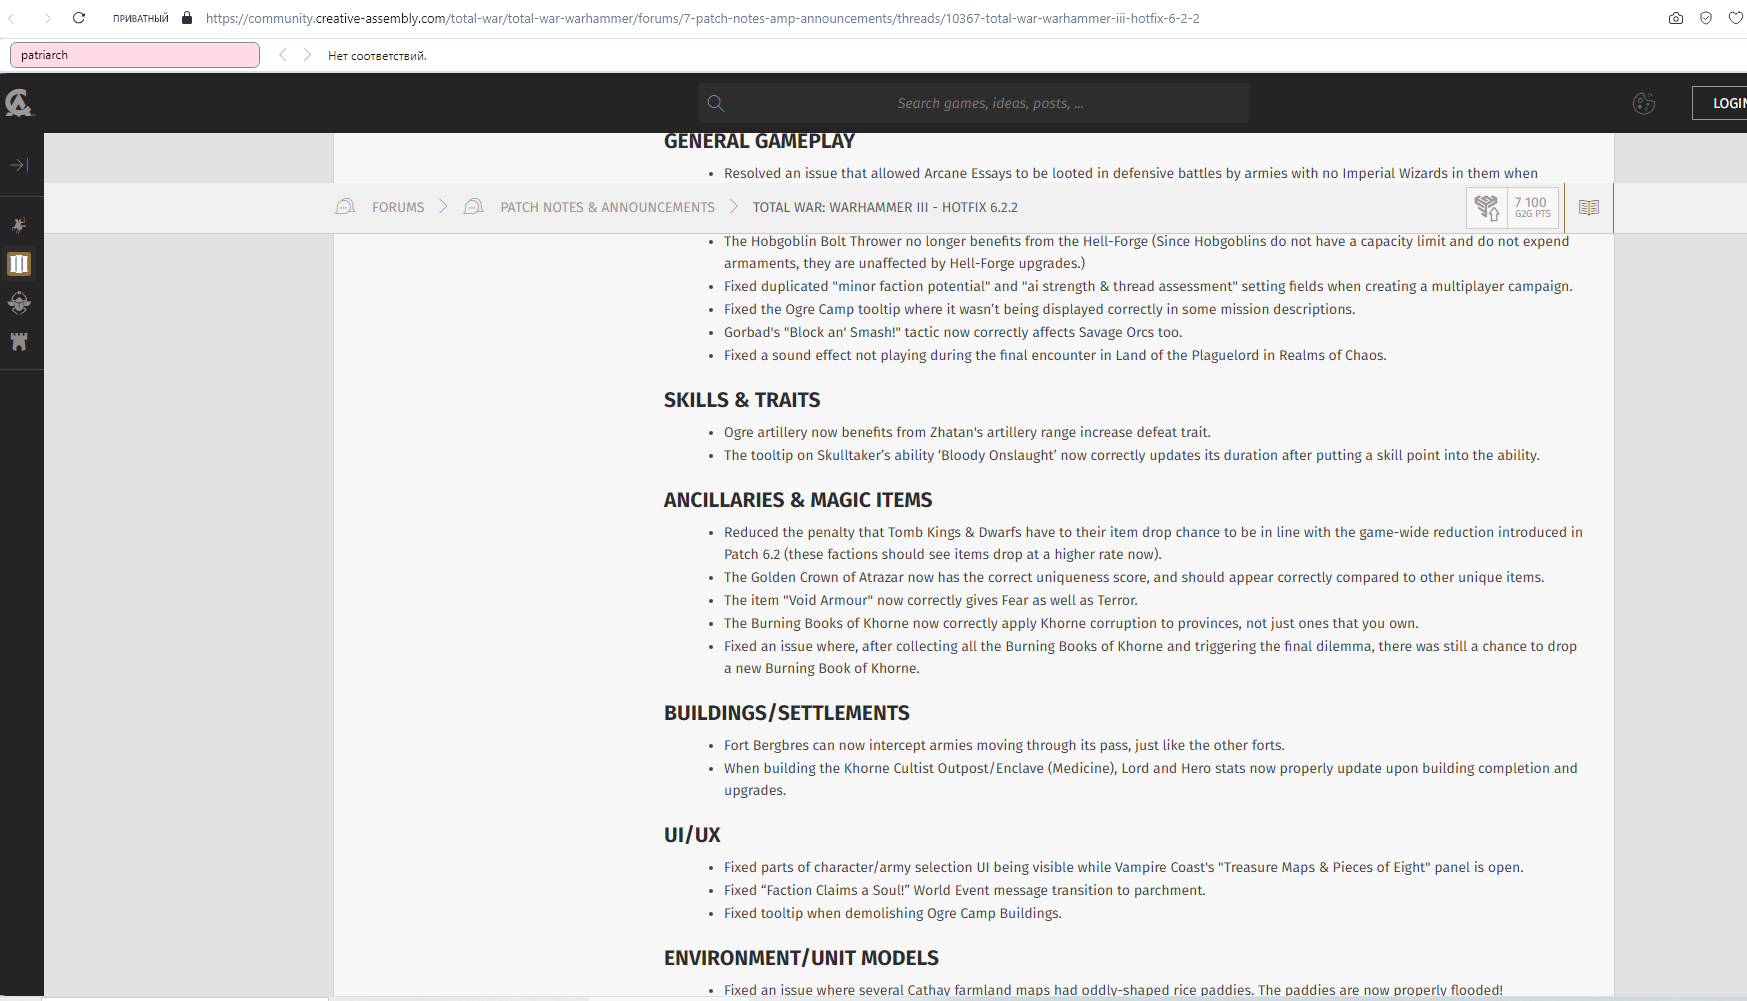Reload the page with the refresh icon
The height and width of the screenshot is (1001, 1747).
(79, 18)
